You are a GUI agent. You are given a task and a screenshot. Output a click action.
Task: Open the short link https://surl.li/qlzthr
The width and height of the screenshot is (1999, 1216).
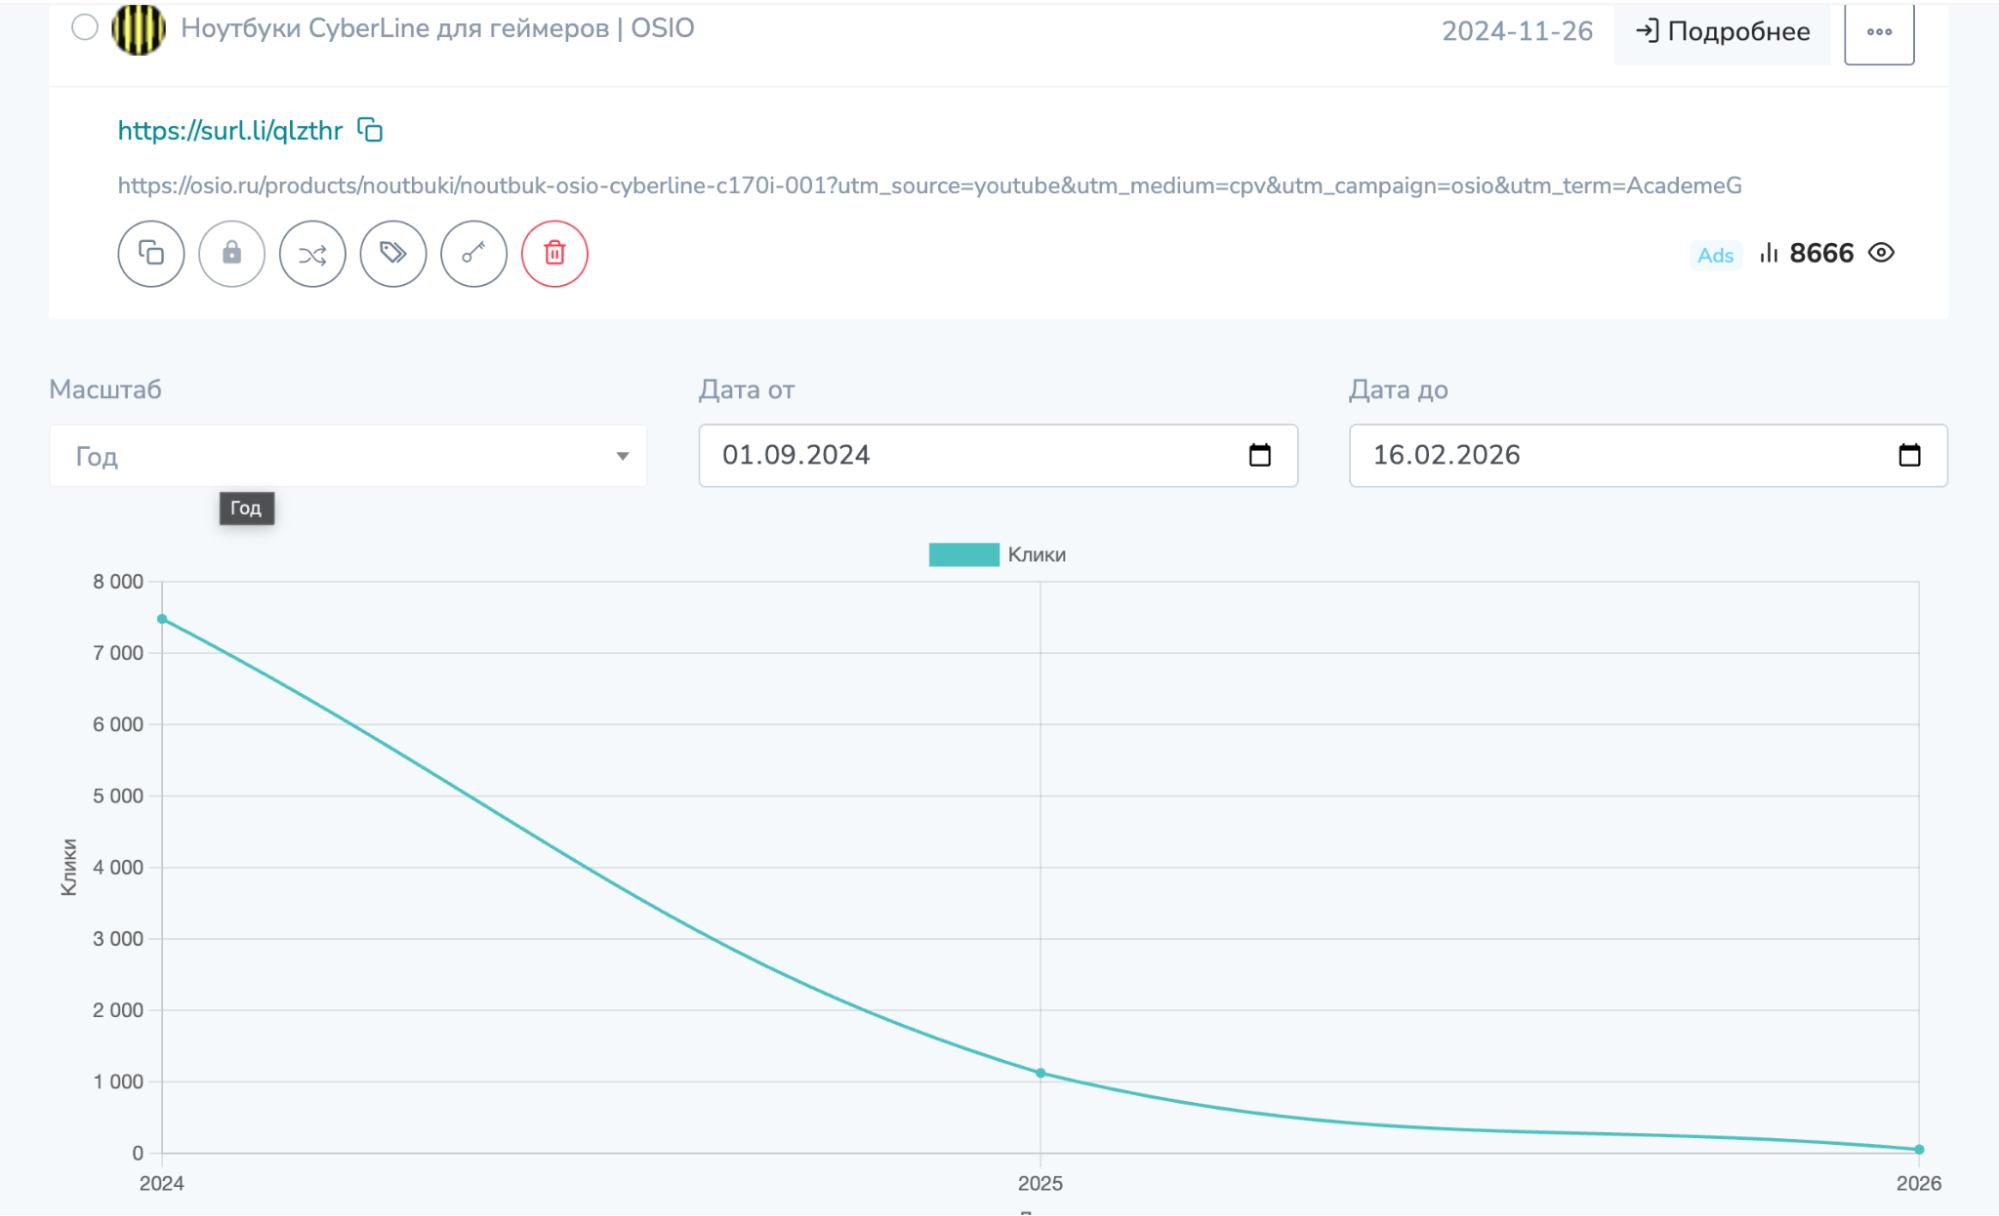[230, 131]
